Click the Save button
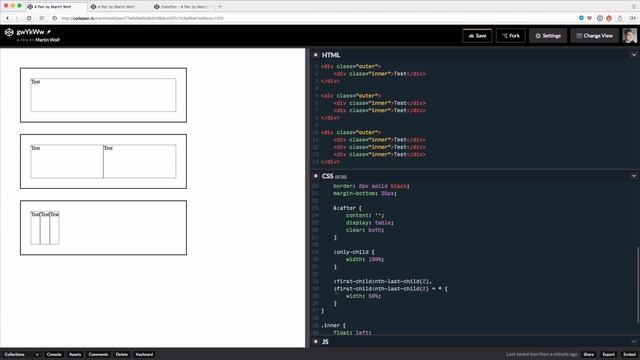This screenshot has height=360, width=640. 477,36
